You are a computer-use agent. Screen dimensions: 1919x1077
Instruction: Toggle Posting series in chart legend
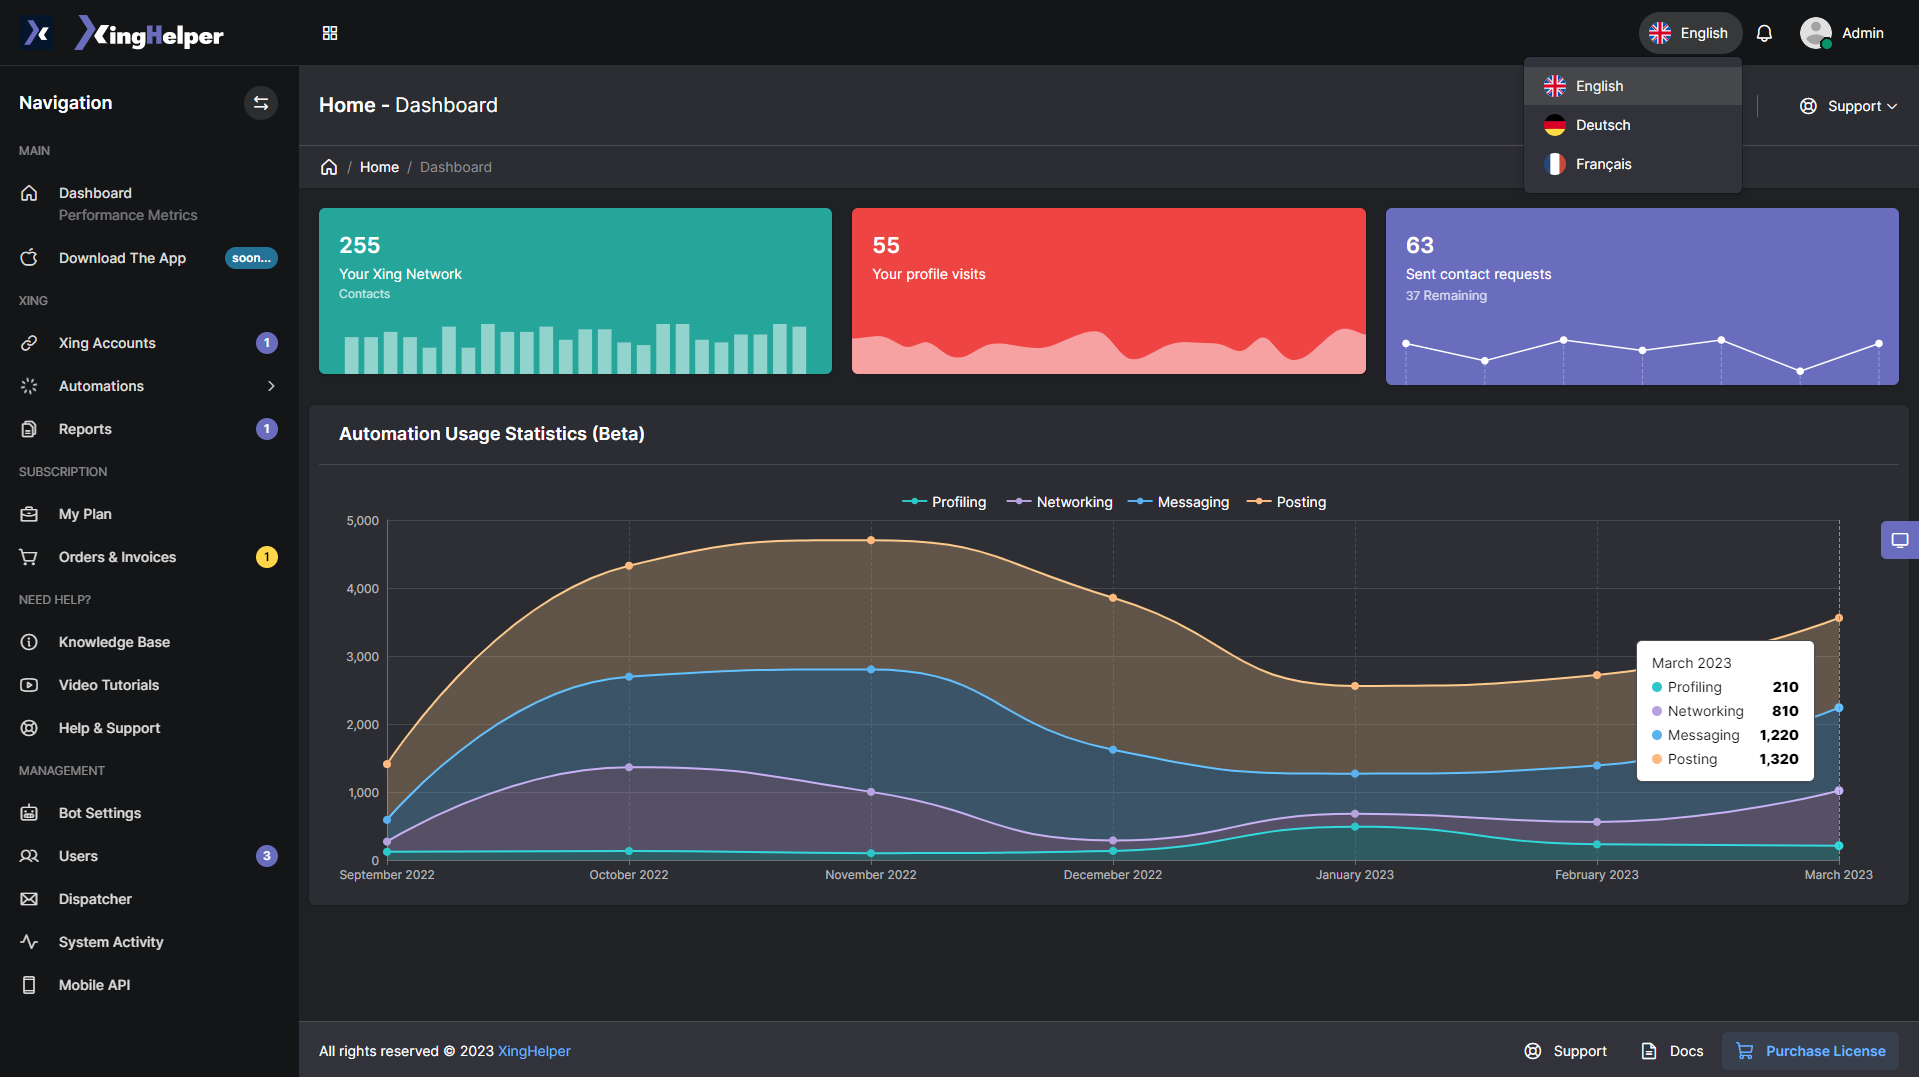1287,502
